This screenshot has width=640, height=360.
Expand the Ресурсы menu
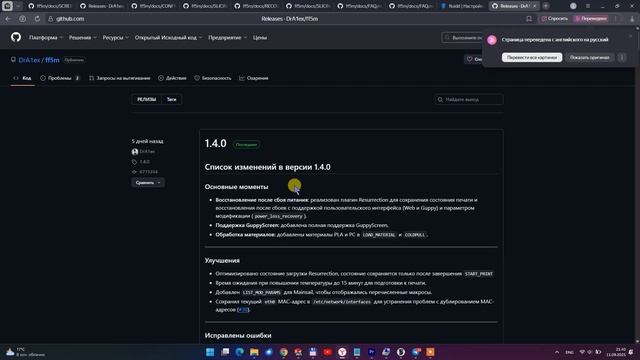click(116, 38)
